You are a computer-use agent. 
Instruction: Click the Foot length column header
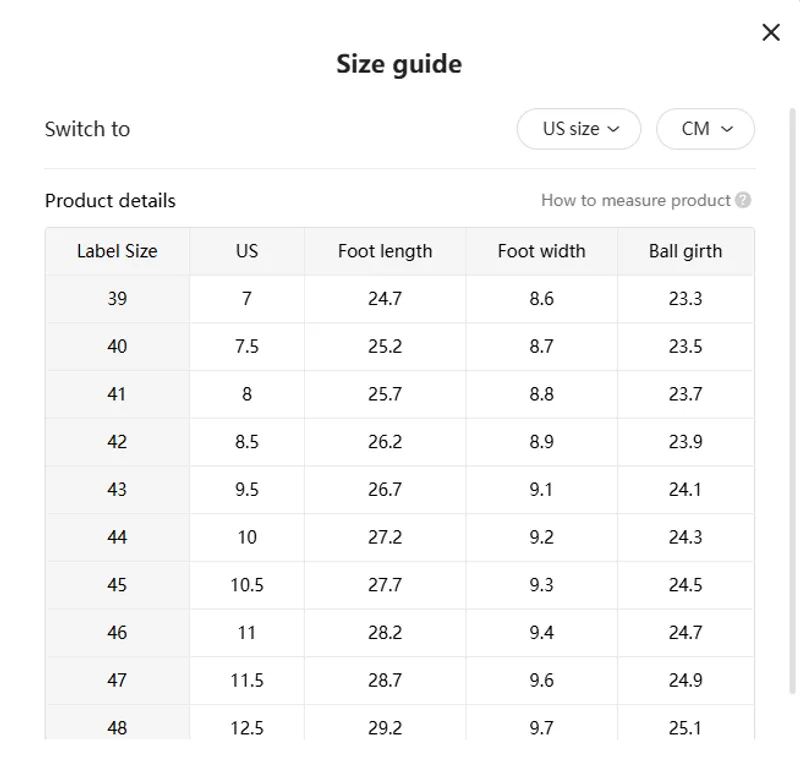(385, 251)
